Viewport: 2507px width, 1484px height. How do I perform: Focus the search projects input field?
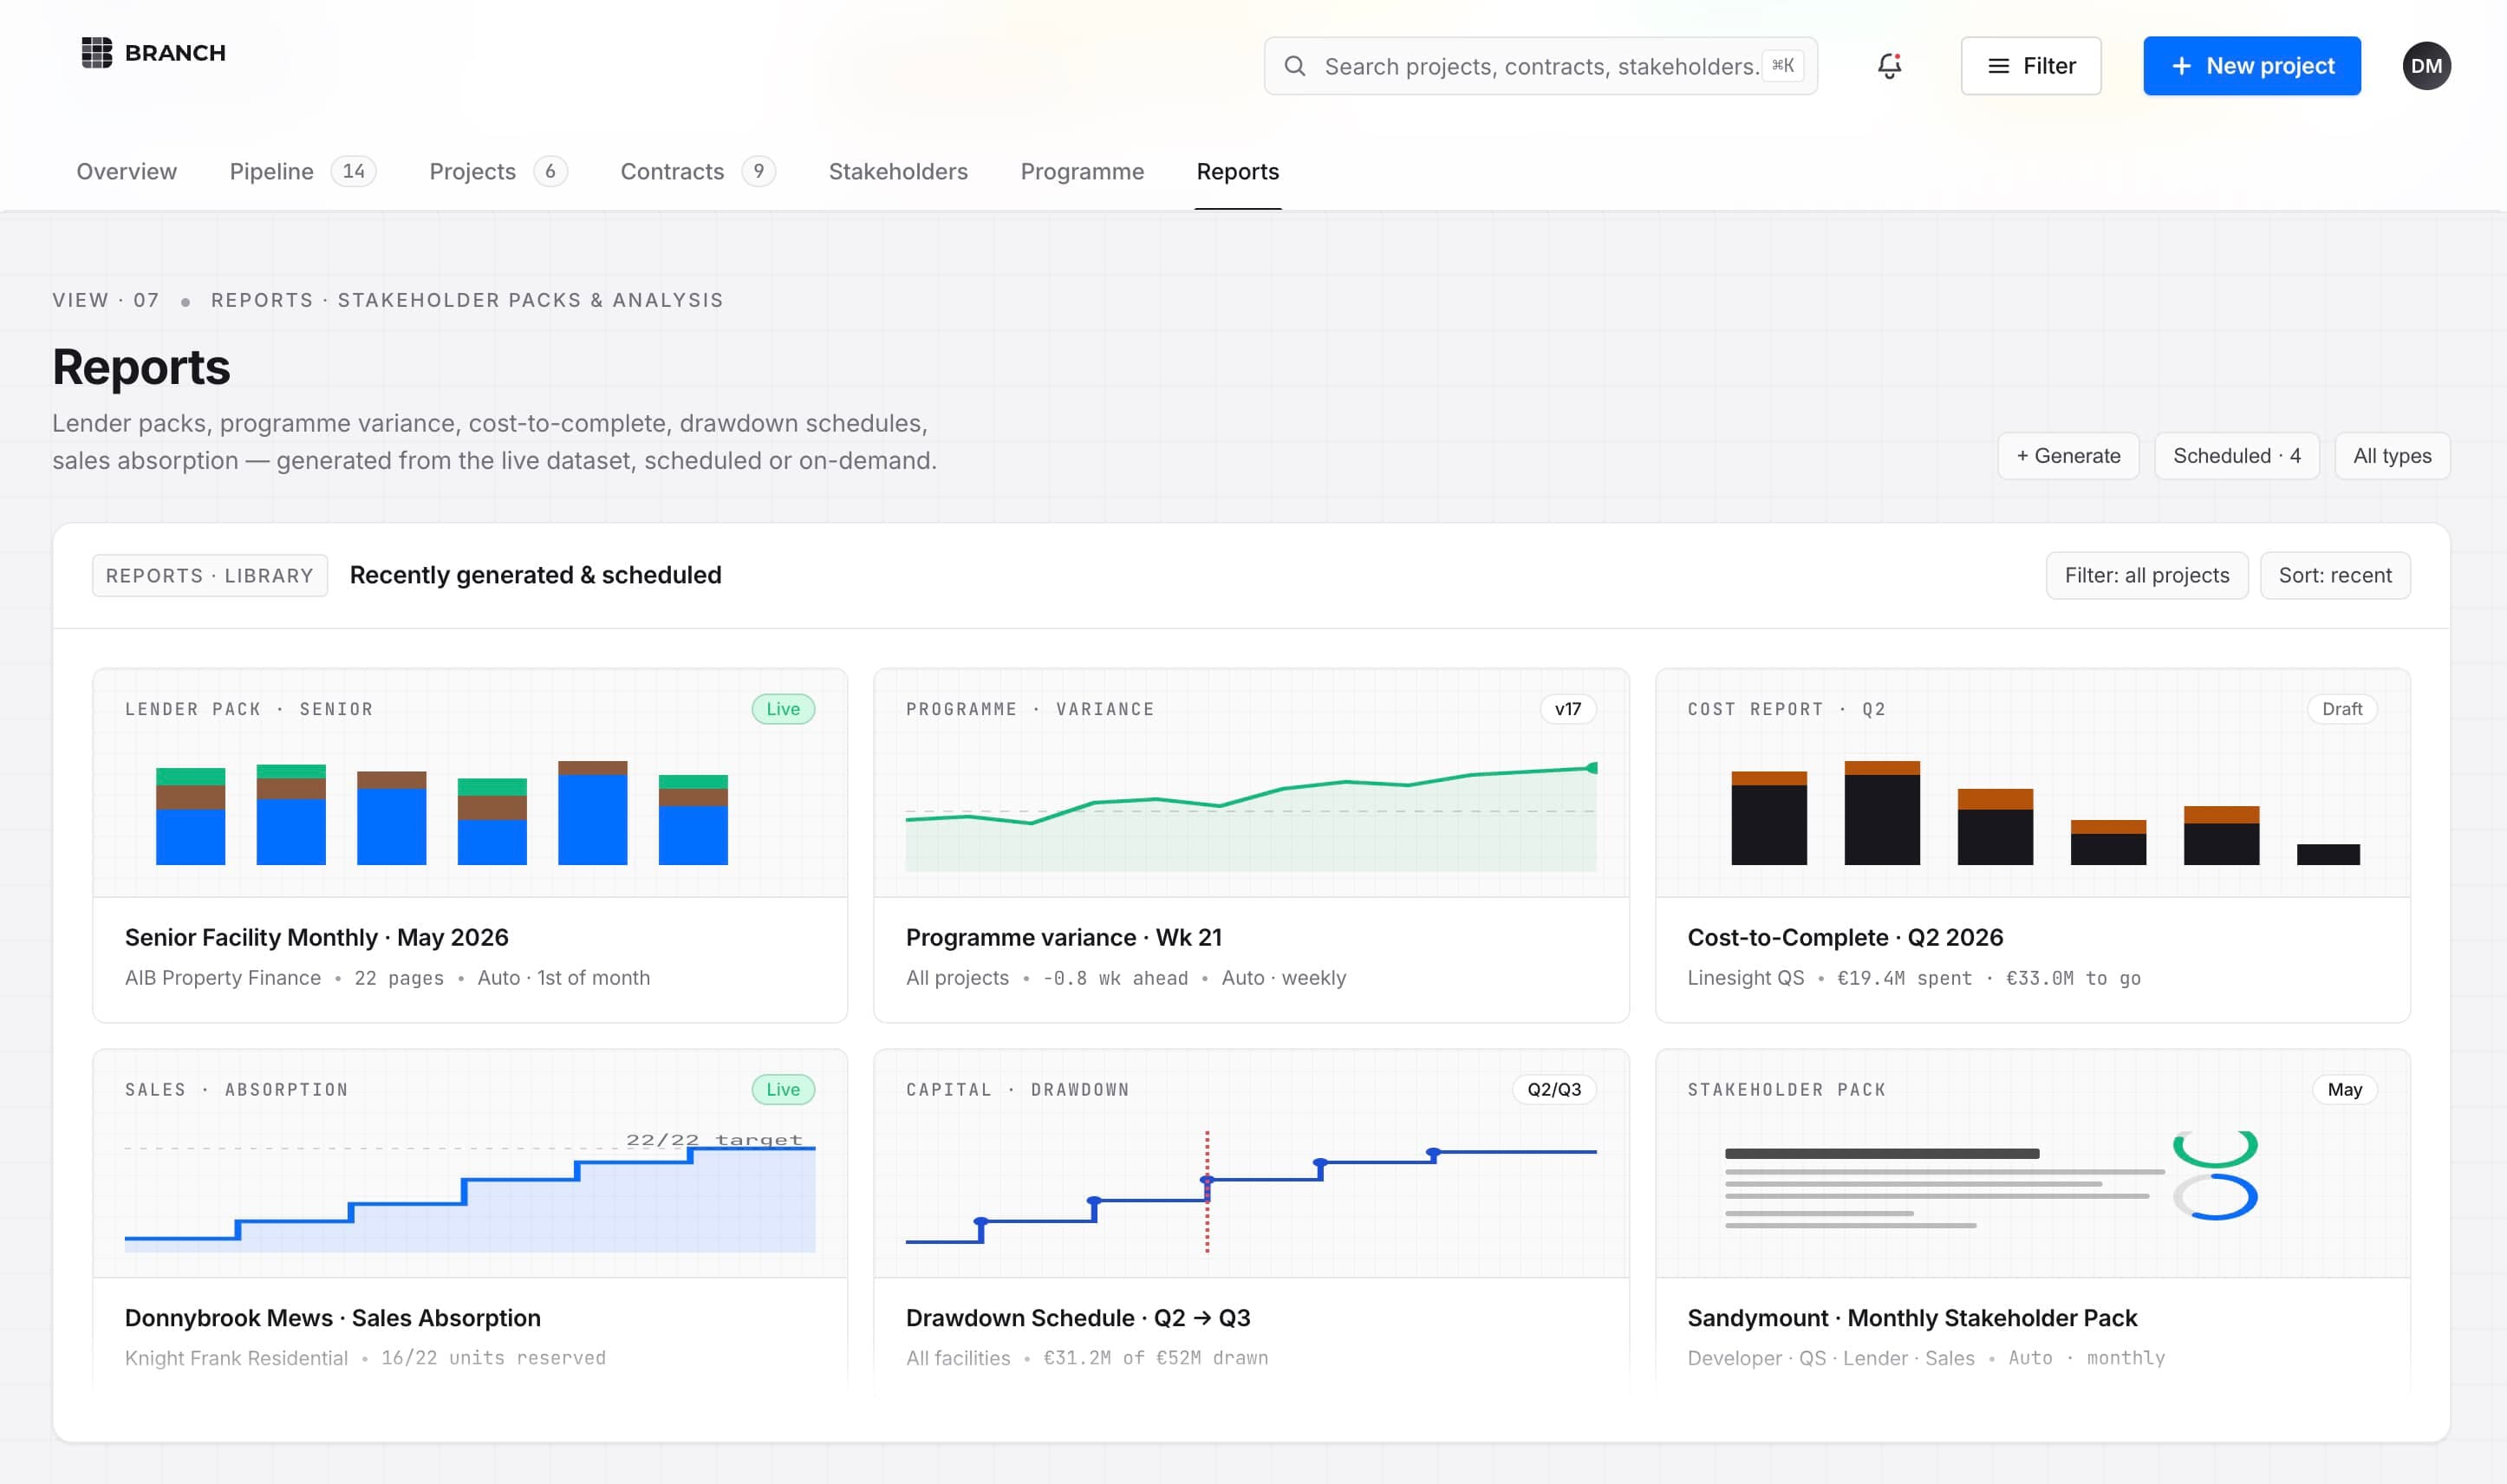1540,66
